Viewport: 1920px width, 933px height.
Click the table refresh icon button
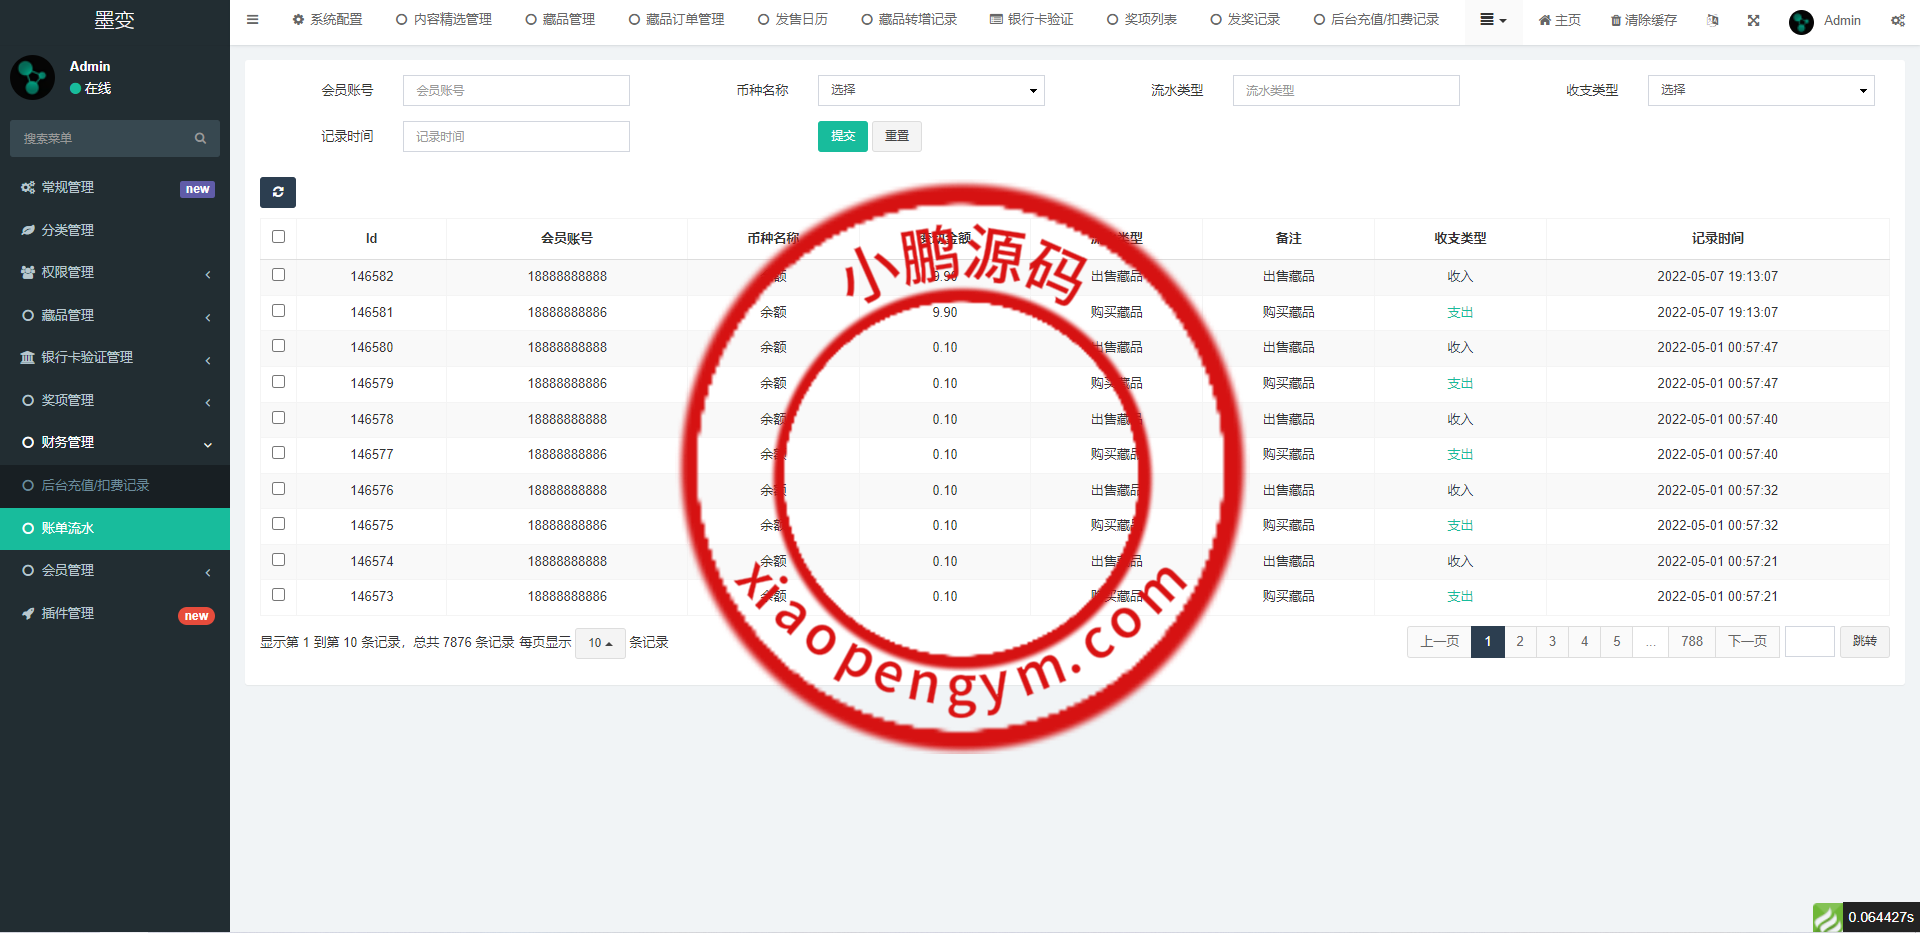278,192
